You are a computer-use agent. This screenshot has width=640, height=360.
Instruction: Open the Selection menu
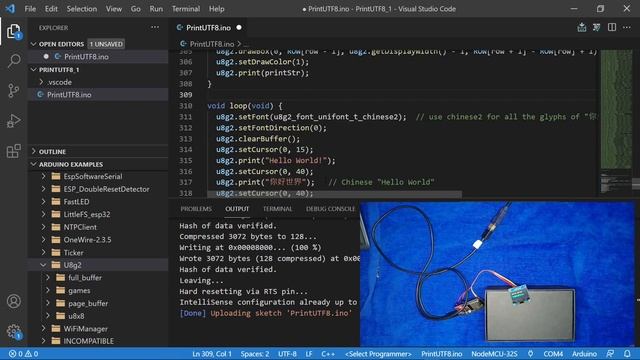(82, 9)
